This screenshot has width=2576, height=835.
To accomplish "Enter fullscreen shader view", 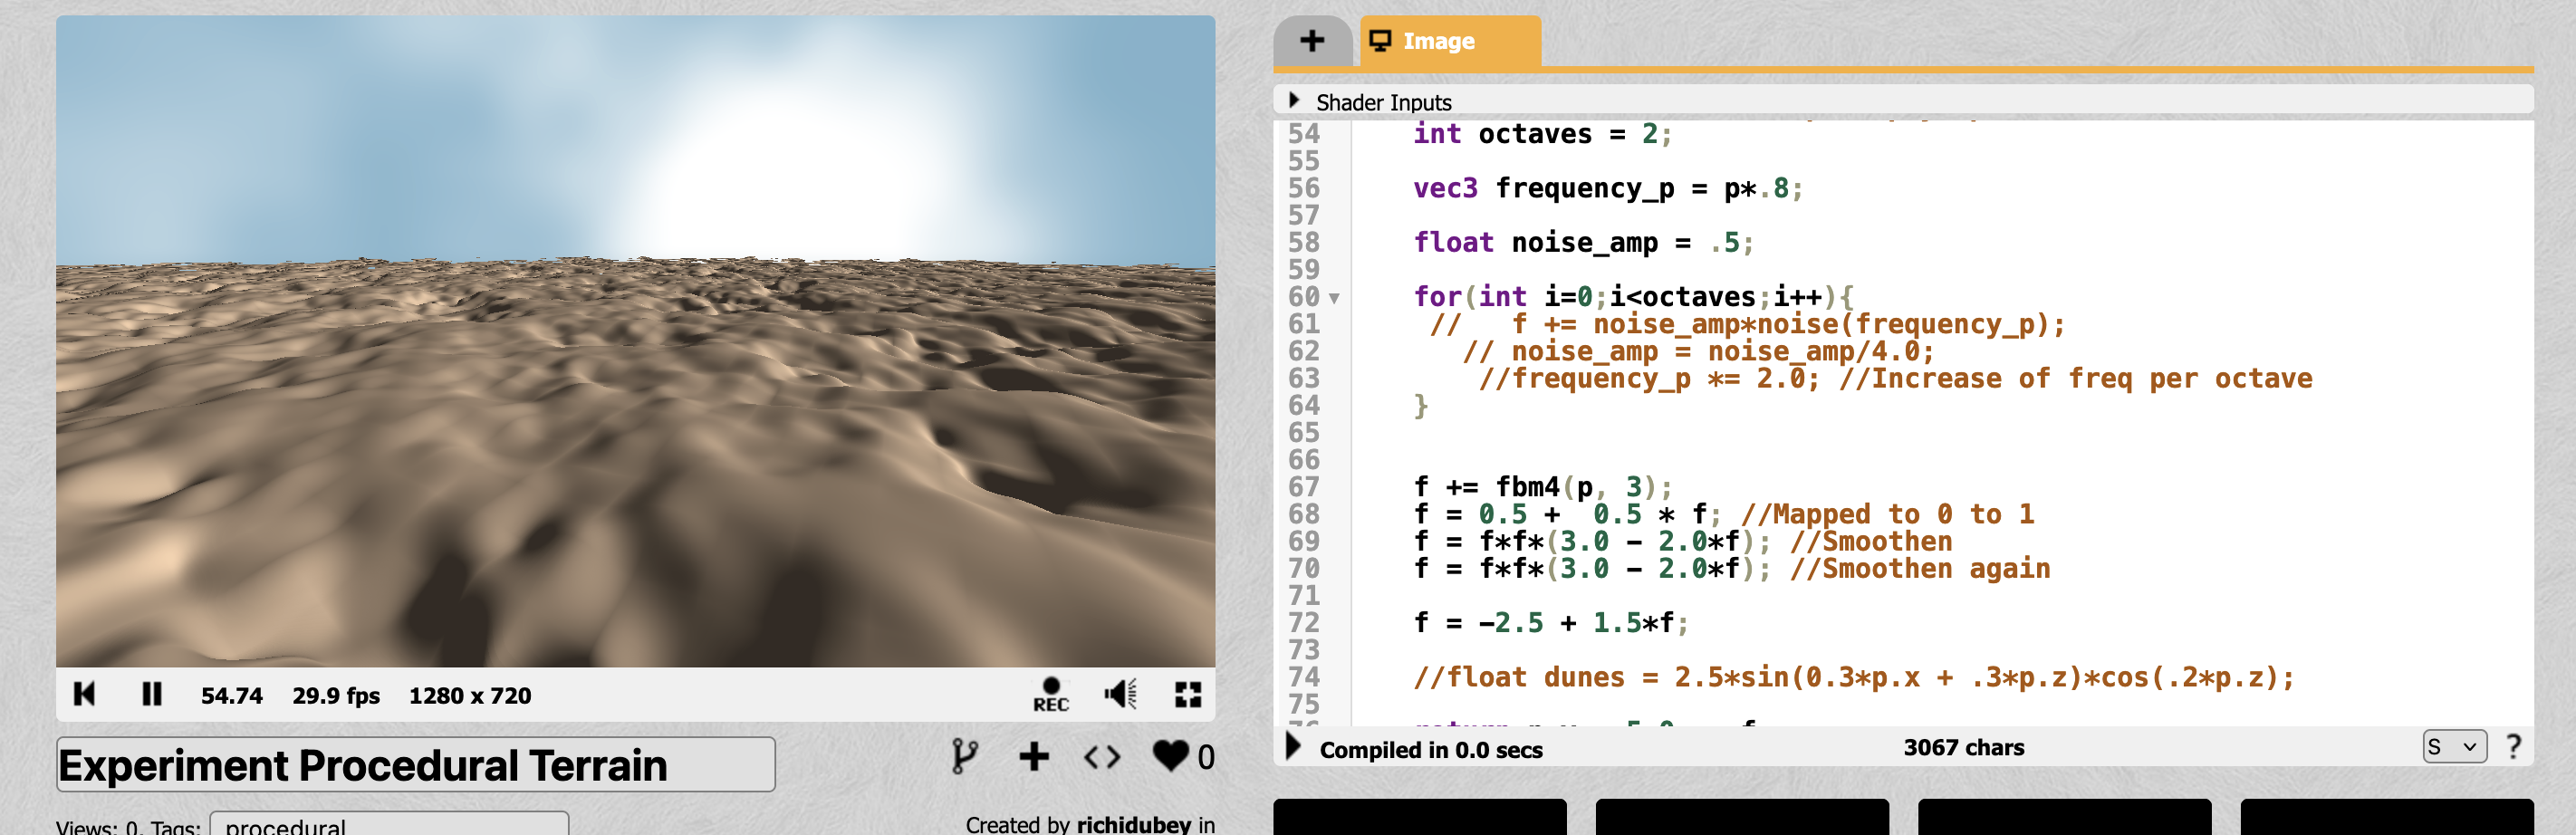I will (x=1187, y=694).
